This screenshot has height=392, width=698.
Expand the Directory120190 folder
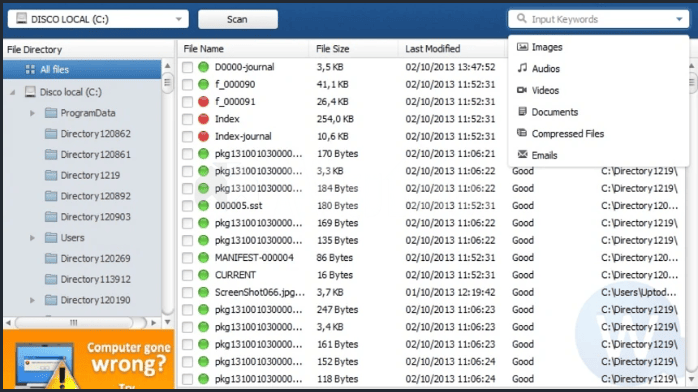pyautogui.click(x=32, y=300)
